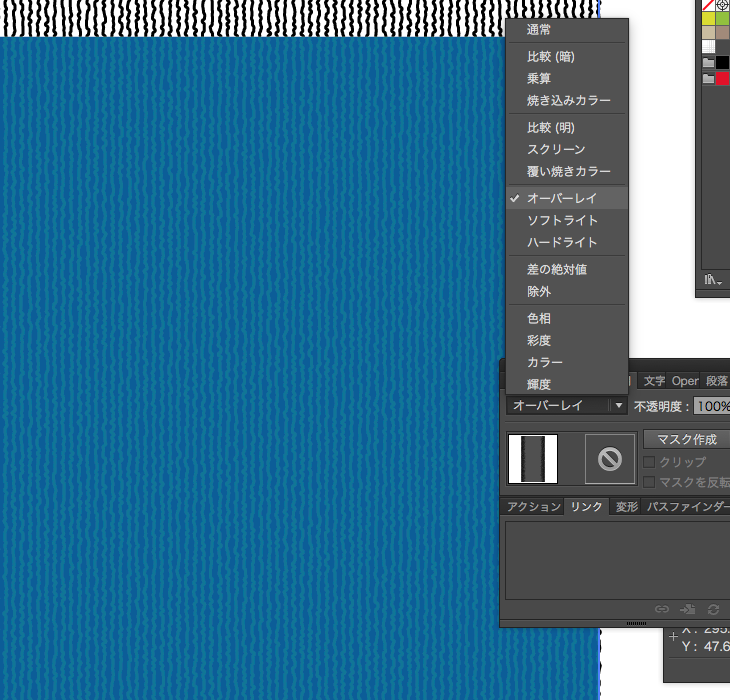Switch to the リンク tab

tap(587, 506)
